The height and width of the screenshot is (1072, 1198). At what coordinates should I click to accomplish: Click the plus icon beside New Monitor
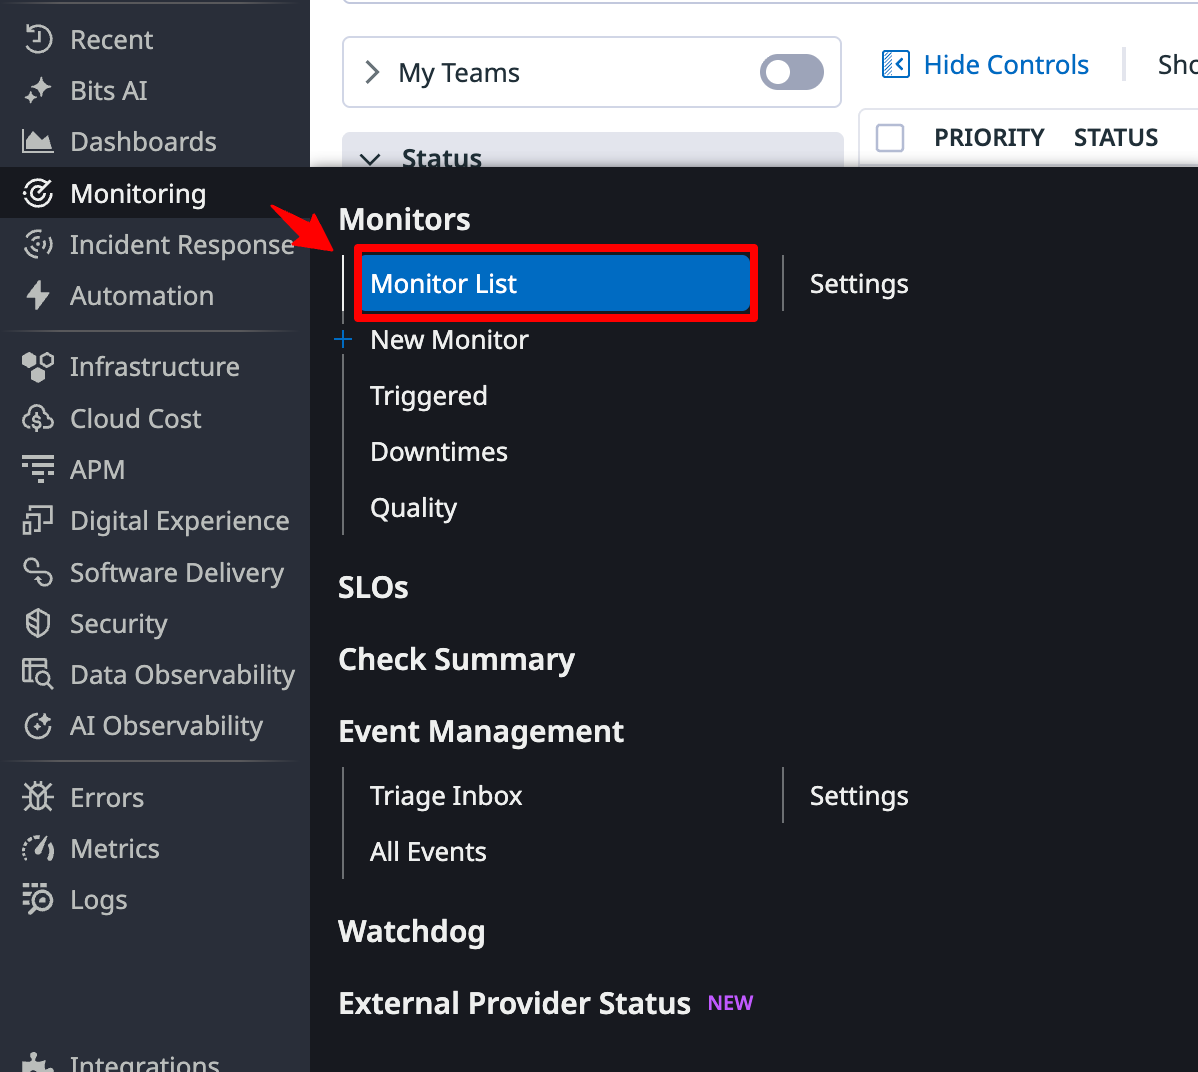tap(343, 340)
